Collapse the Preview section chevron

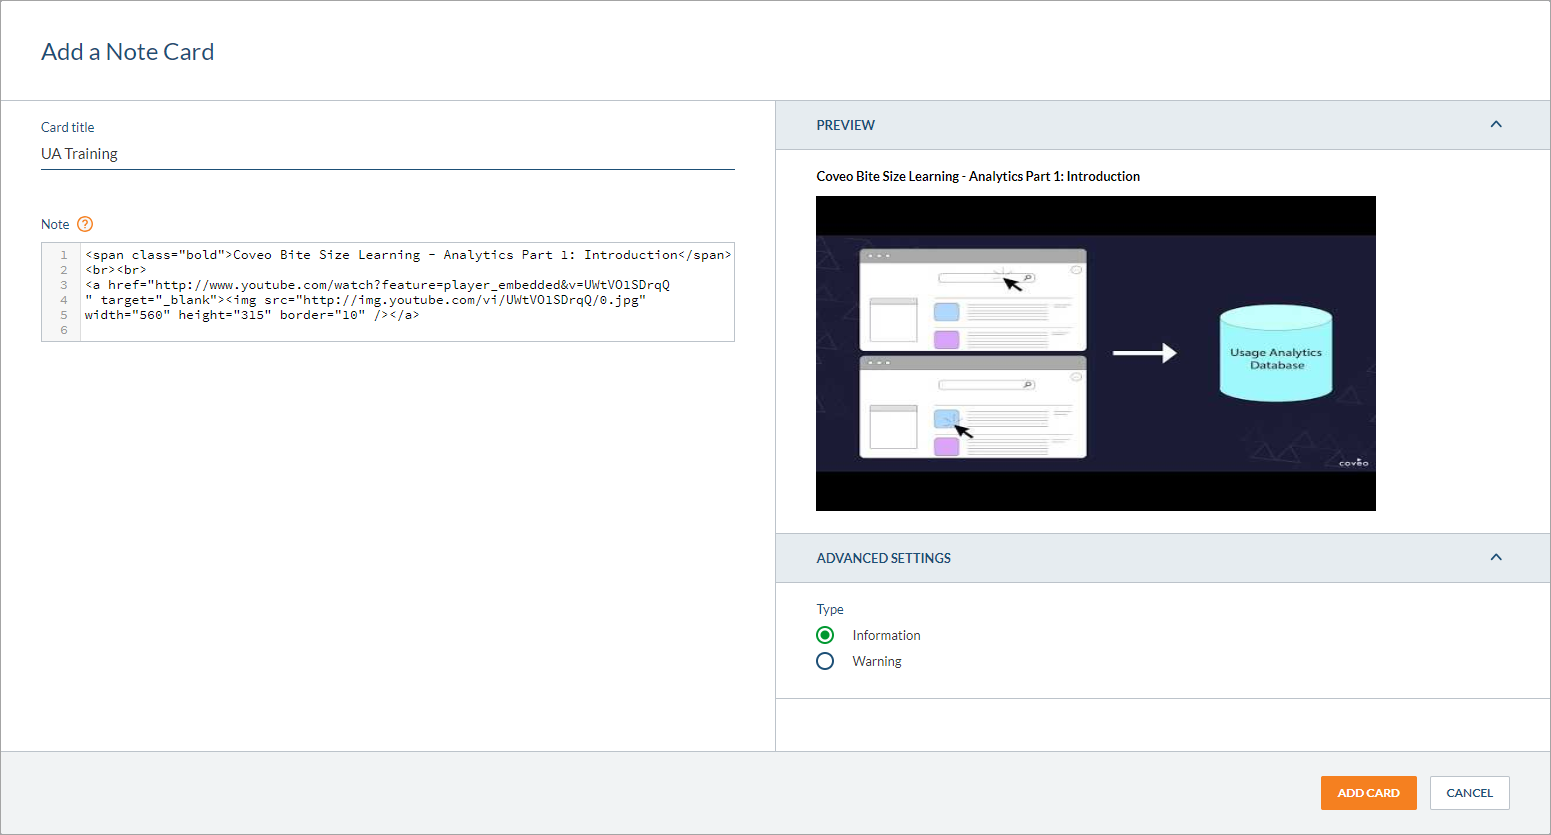pos(1496,125)
